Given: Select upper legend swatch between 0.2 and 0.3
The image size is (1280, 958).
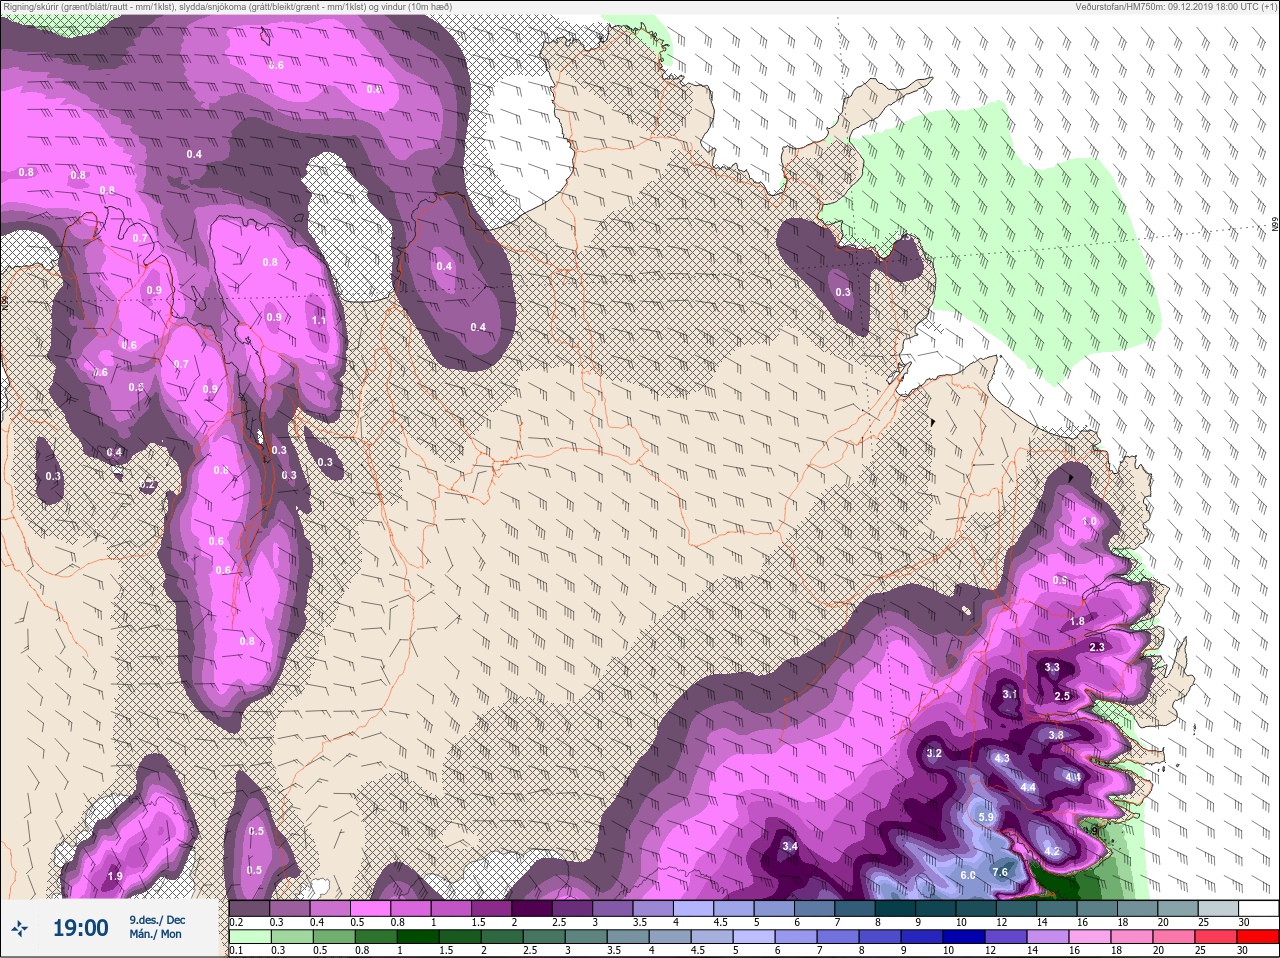Looking at the screenshot, I should (x=249, y=908).
